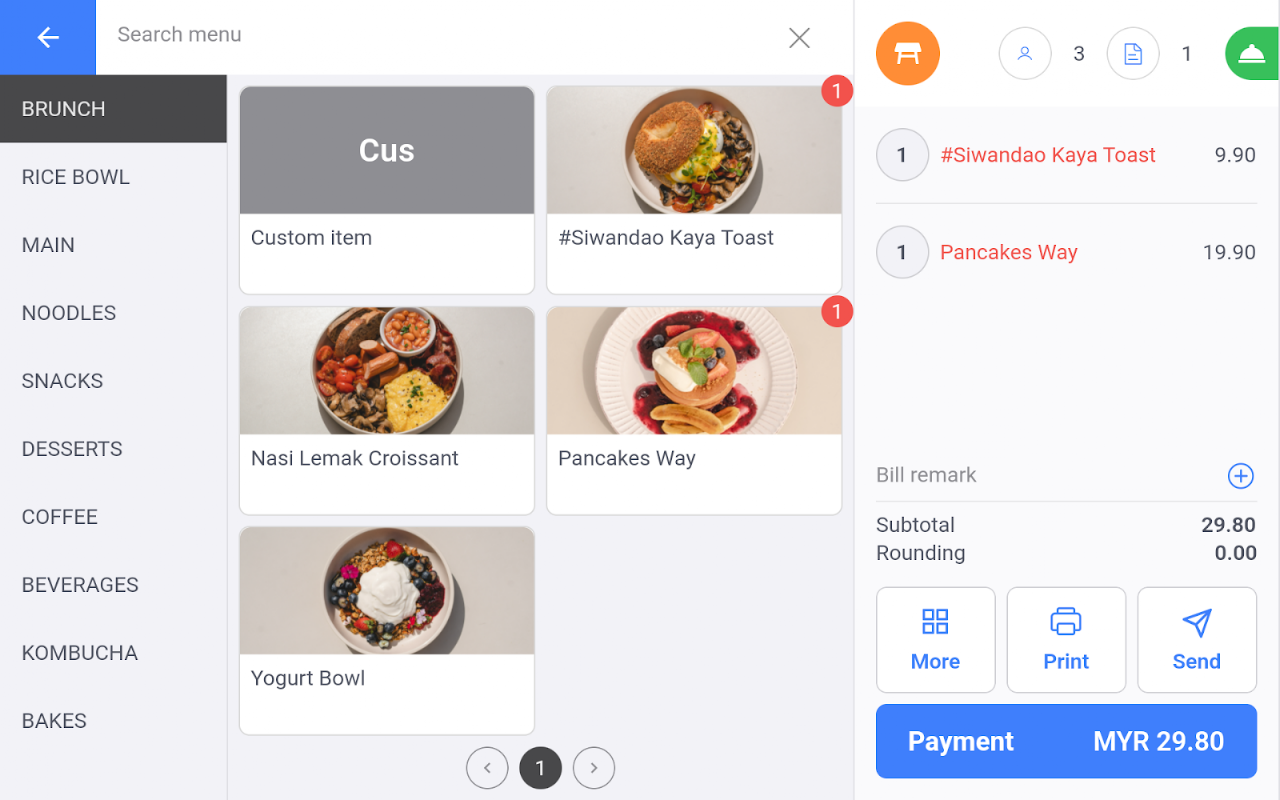
Task: Focus the Search menu field
Action: 440,35
